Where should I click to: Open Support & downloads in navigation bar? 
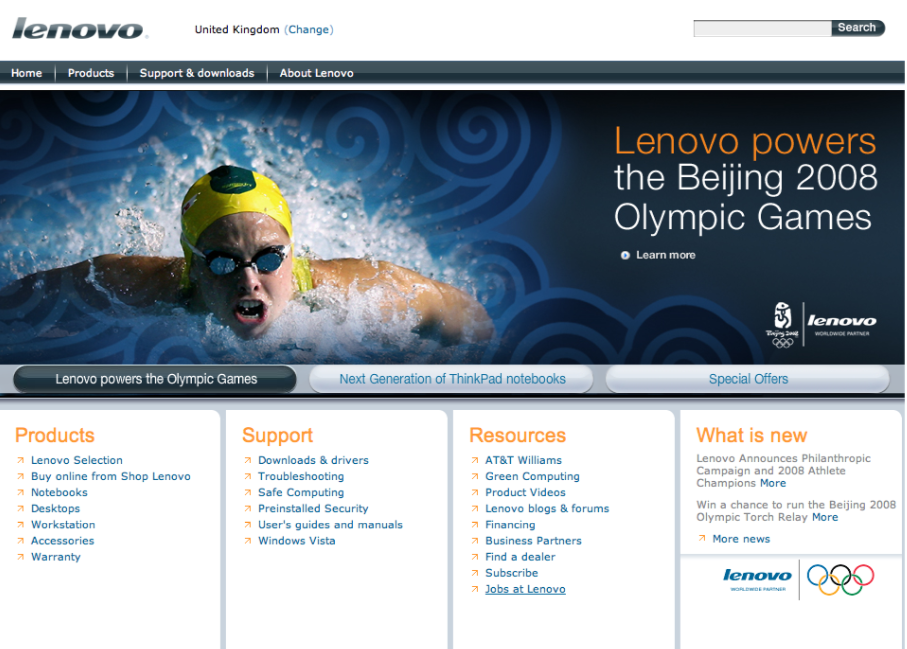coord(197,73)
